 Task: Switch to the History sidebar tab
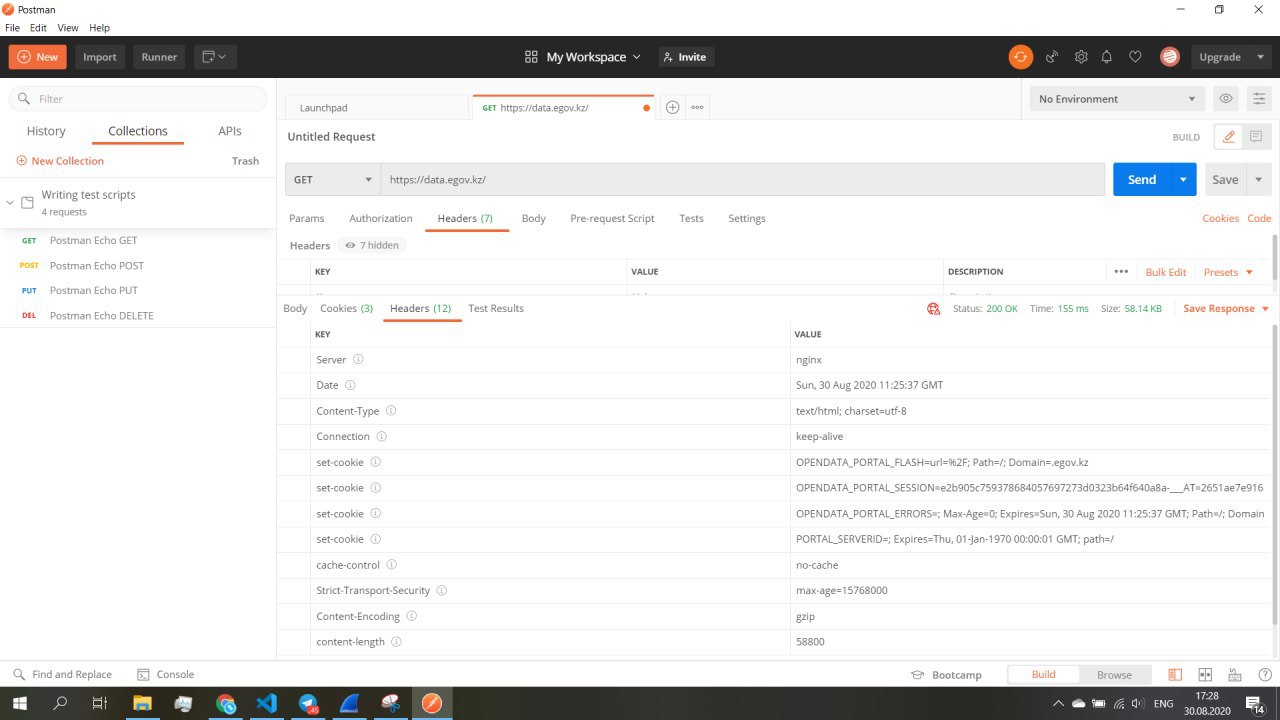(x=46, y=131)
